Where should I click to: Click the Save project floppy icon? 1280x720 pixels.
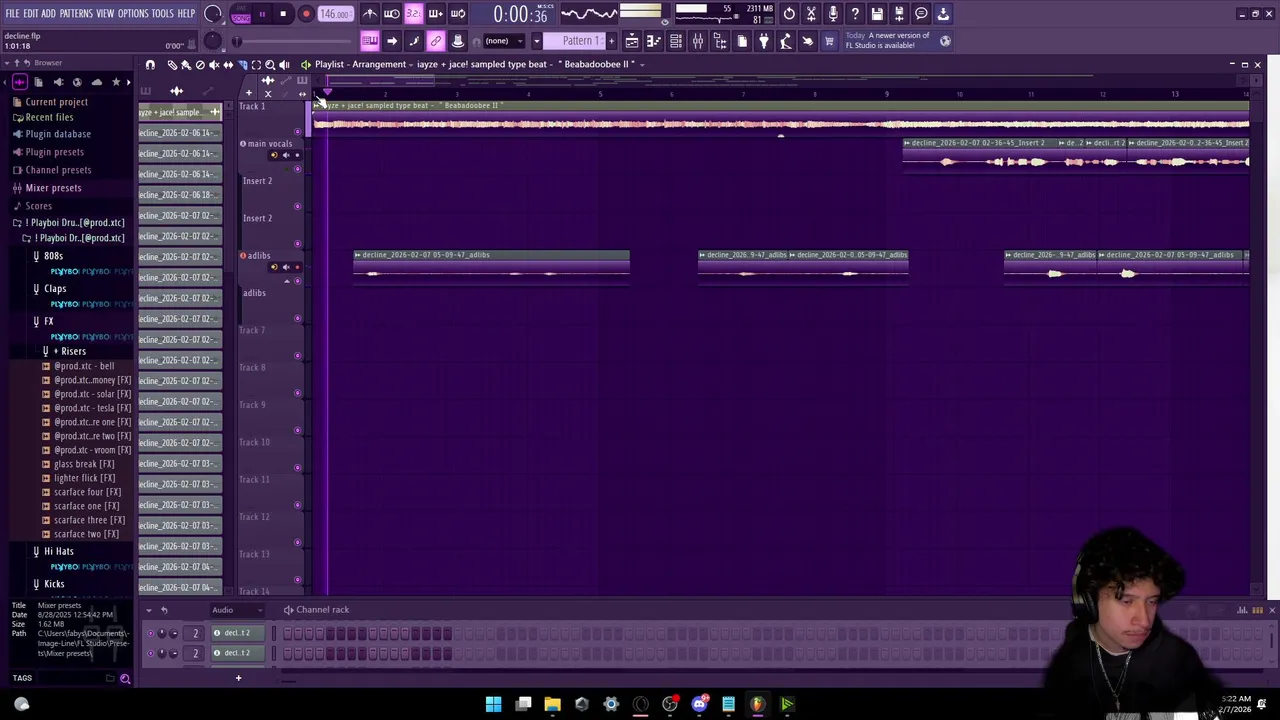877,14
